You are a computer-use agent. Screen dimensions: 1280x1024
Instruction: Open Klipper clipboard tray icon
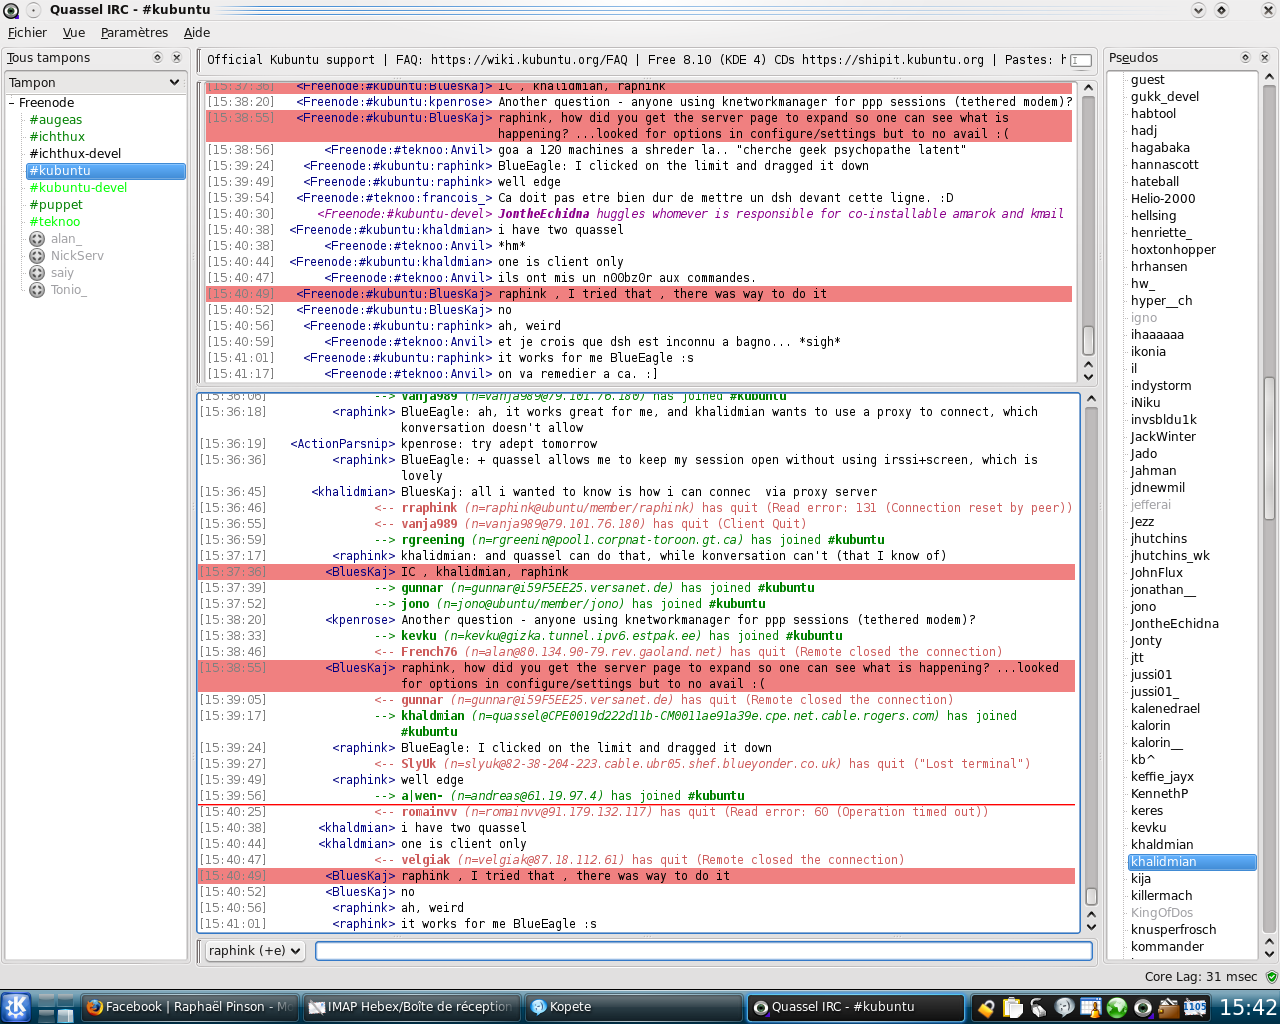pyautogui.click(x=1012, y=1008)
